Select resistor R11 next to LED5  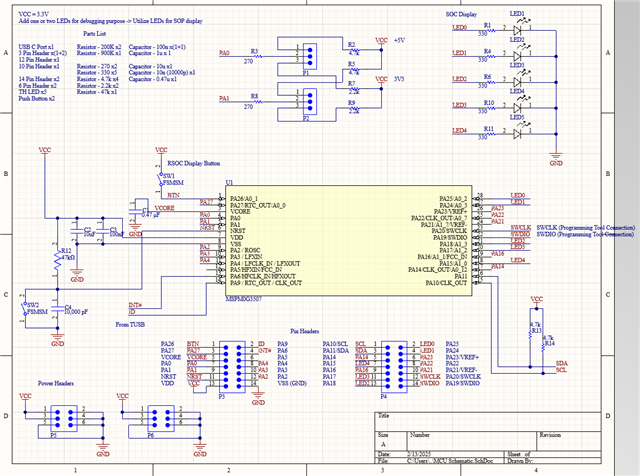[x=489, y=133]
